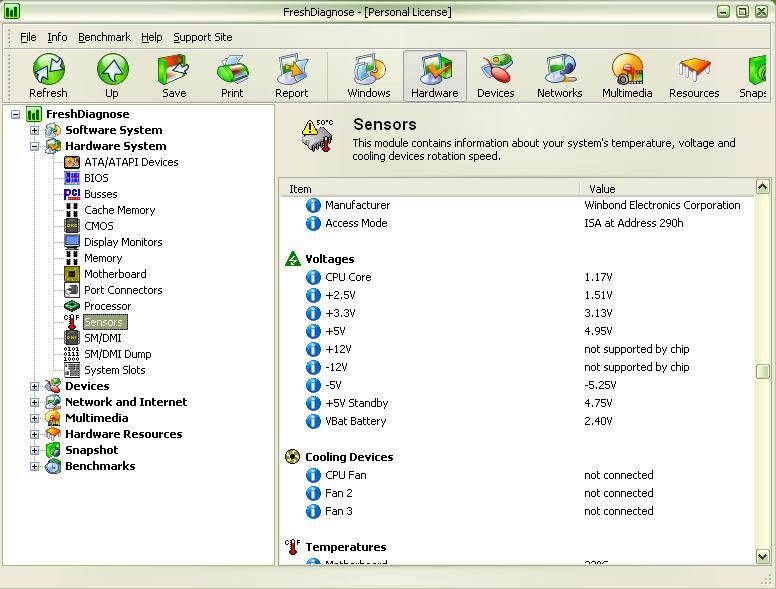Click the Processor chip icon

coord(72,306)
